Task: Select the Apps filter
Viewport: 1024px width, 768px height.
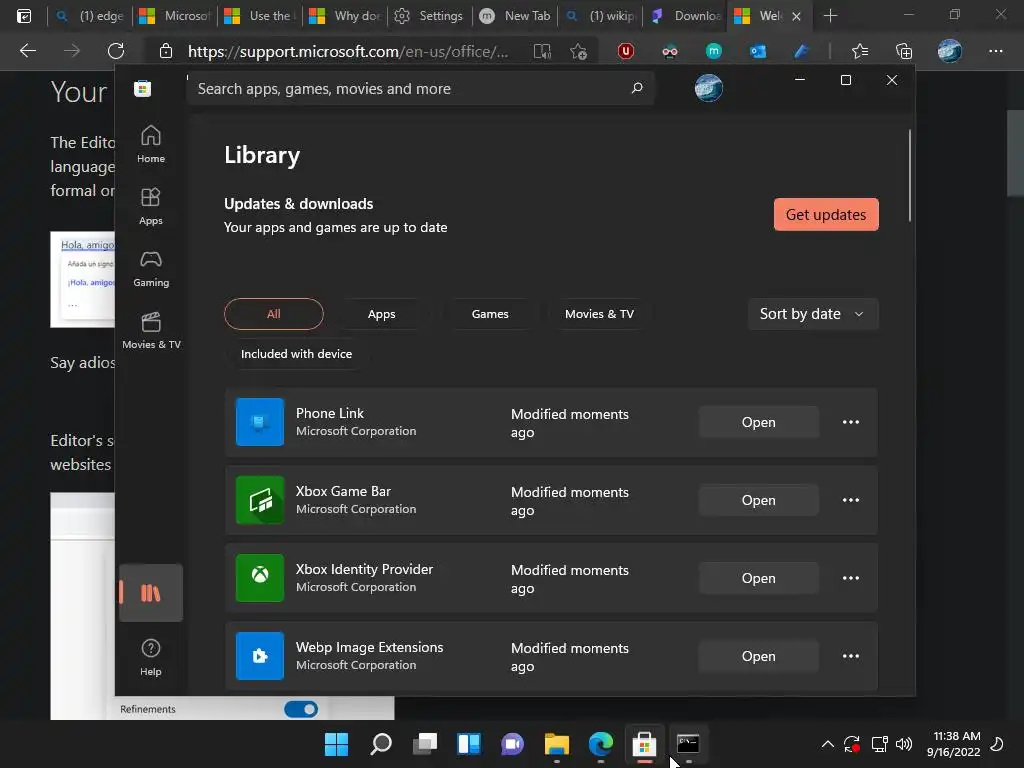Action: [381, 314]
